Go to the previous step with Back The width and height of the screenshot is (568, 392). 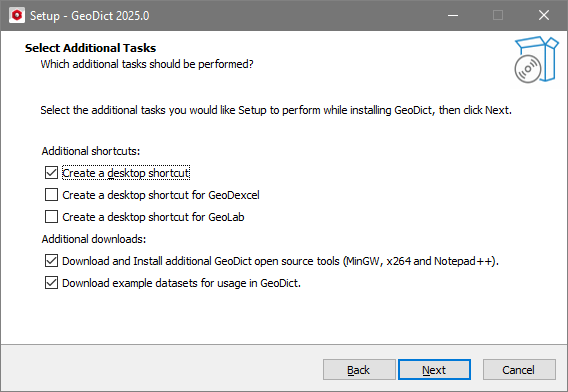(359, 370)
